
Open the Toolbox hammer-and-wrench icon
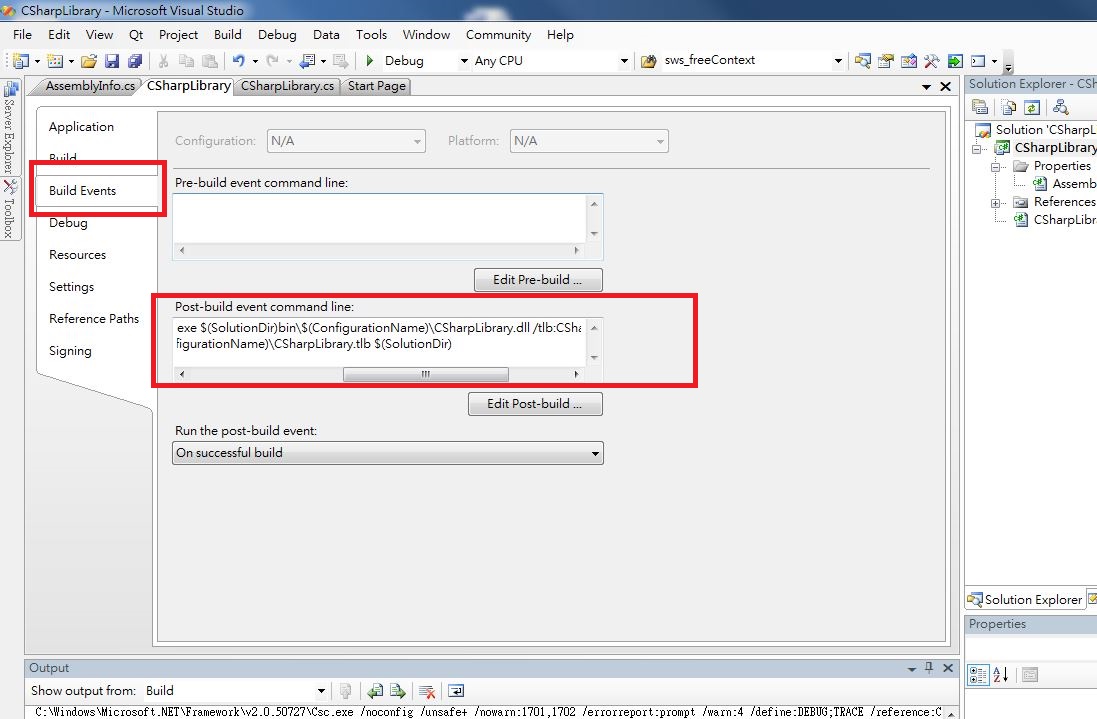click(x=932, y=61)
